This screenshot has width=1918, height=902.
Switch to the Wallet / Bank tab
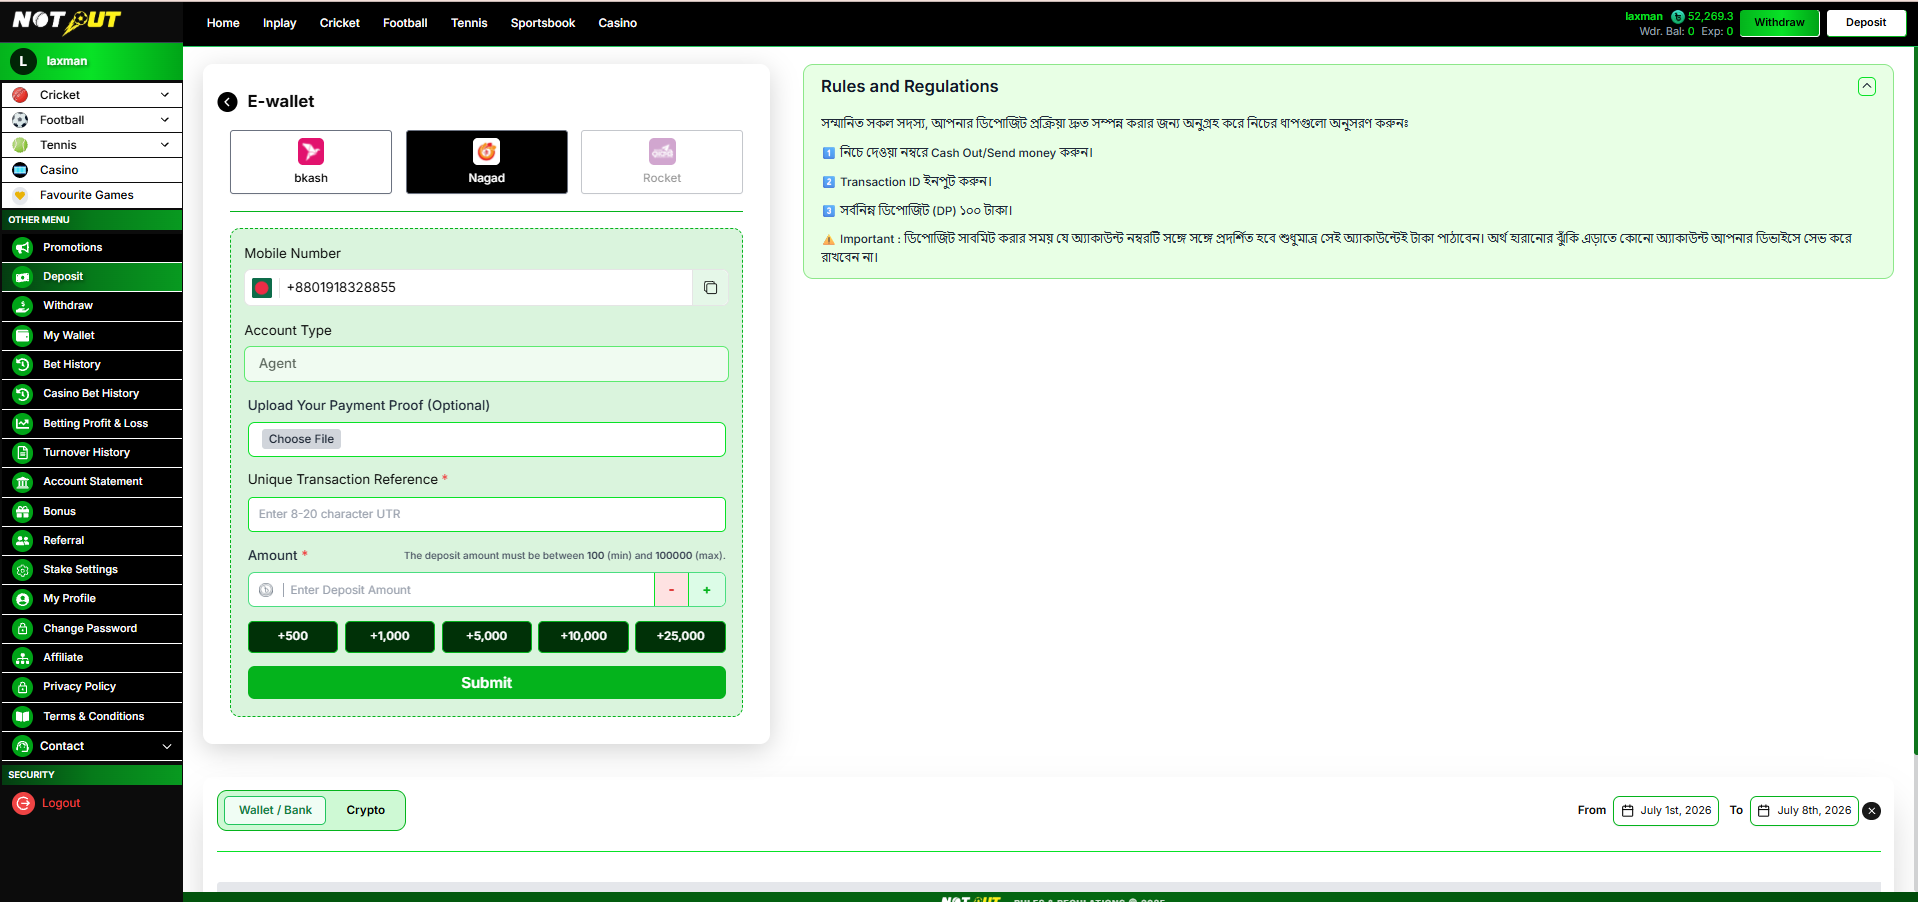(275, 811)
